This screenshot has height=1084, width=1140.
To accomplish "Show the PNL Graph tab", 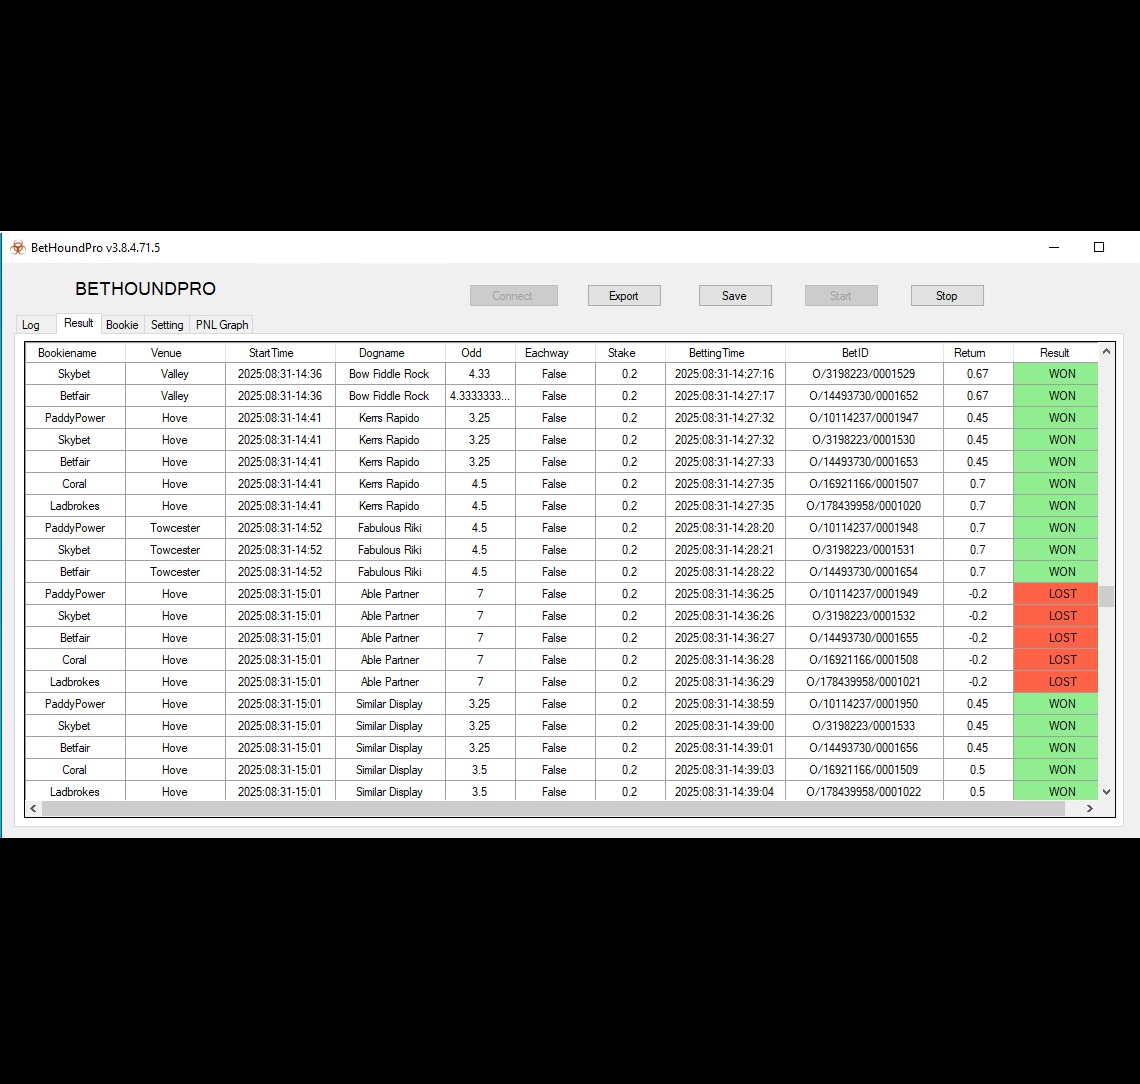I will click(x=222, y=325).
